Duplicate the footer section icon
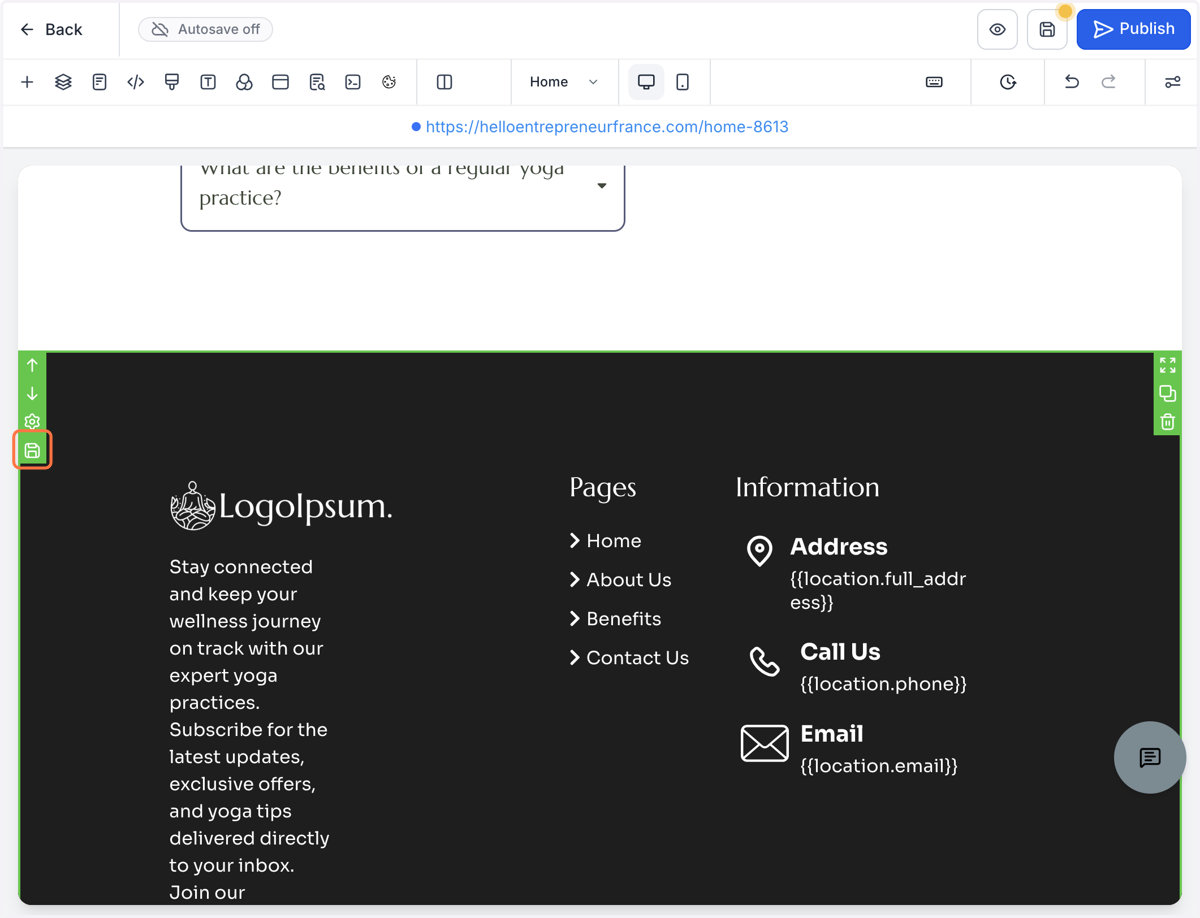1200x918 pixels. tap(1167, 393)
